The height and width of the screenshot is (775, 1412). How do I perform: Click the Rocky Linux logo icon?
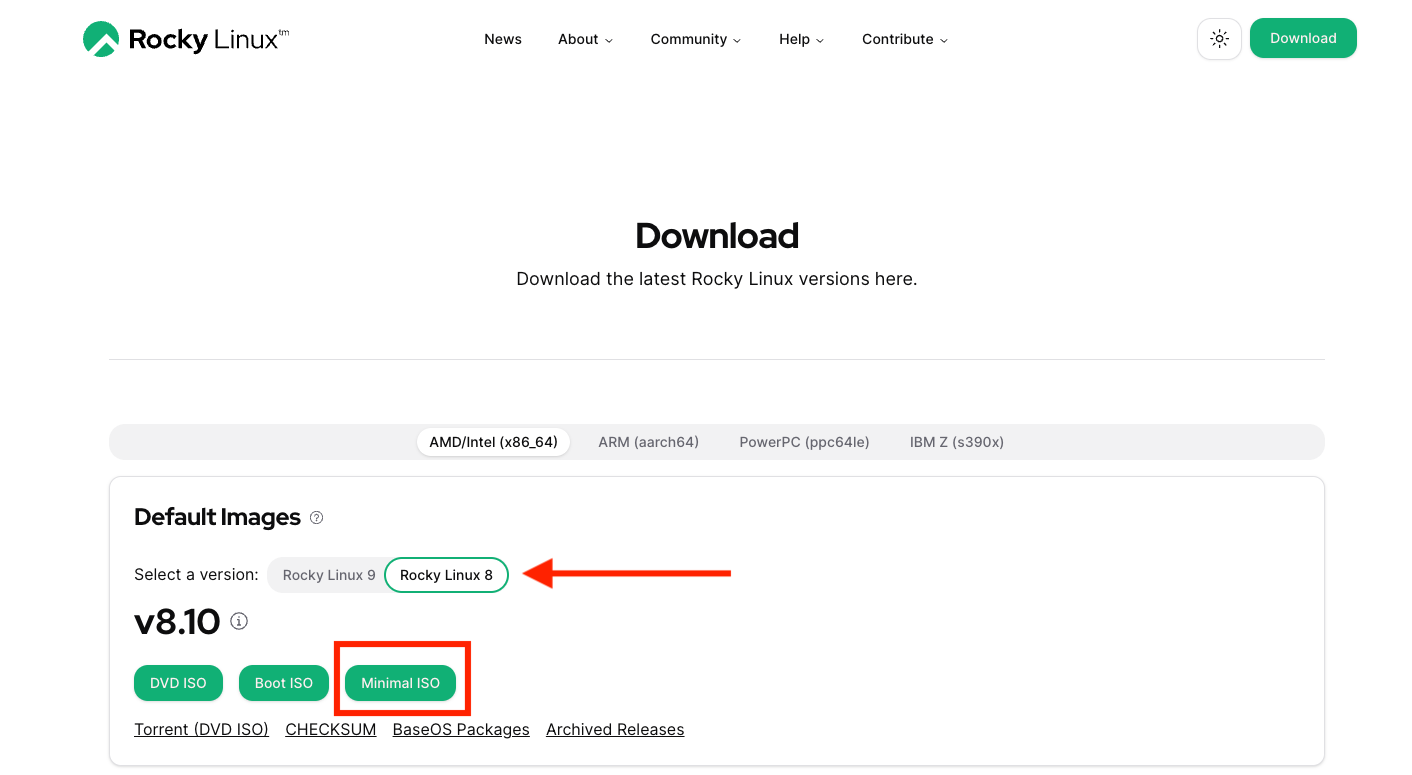pyautogui.click(x=101, y=39)
